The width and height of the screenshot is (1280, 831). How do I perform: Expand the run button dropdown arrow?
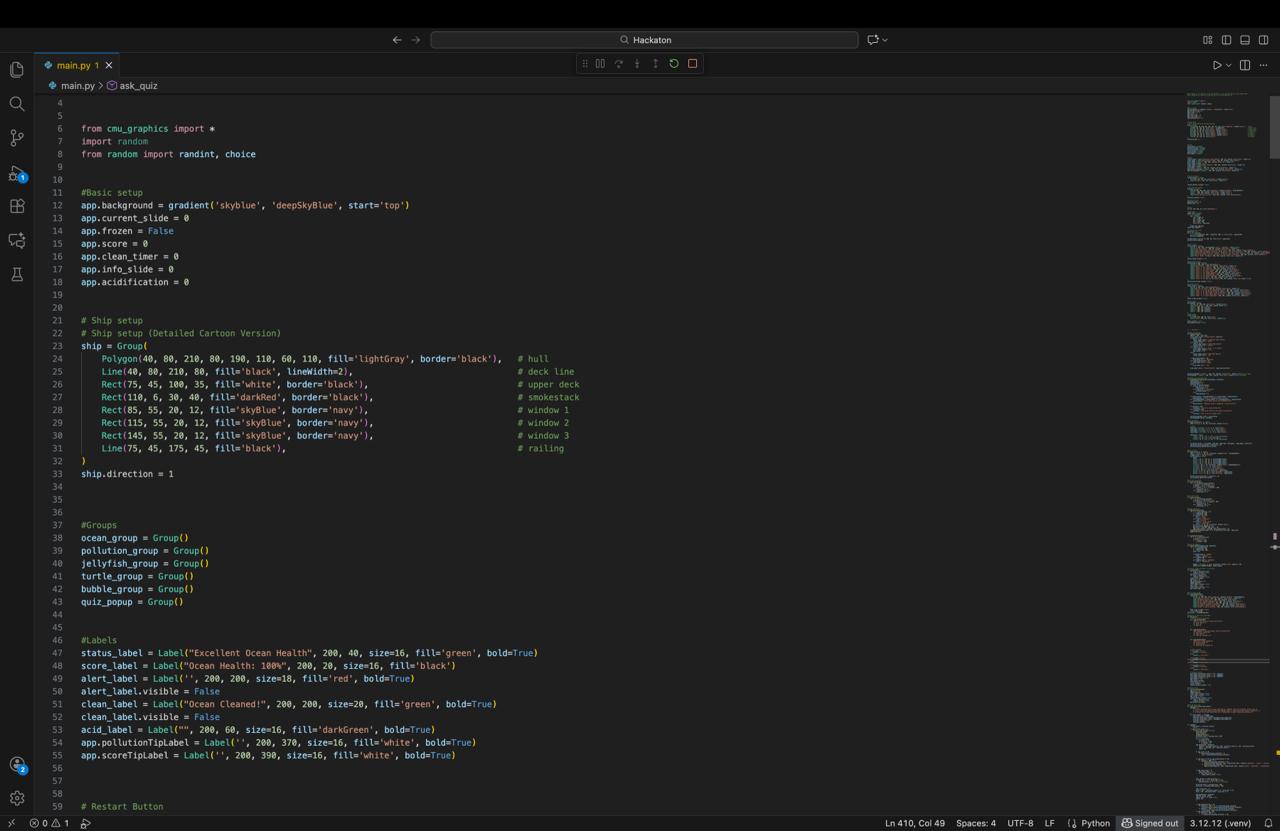click(1228, 65)
